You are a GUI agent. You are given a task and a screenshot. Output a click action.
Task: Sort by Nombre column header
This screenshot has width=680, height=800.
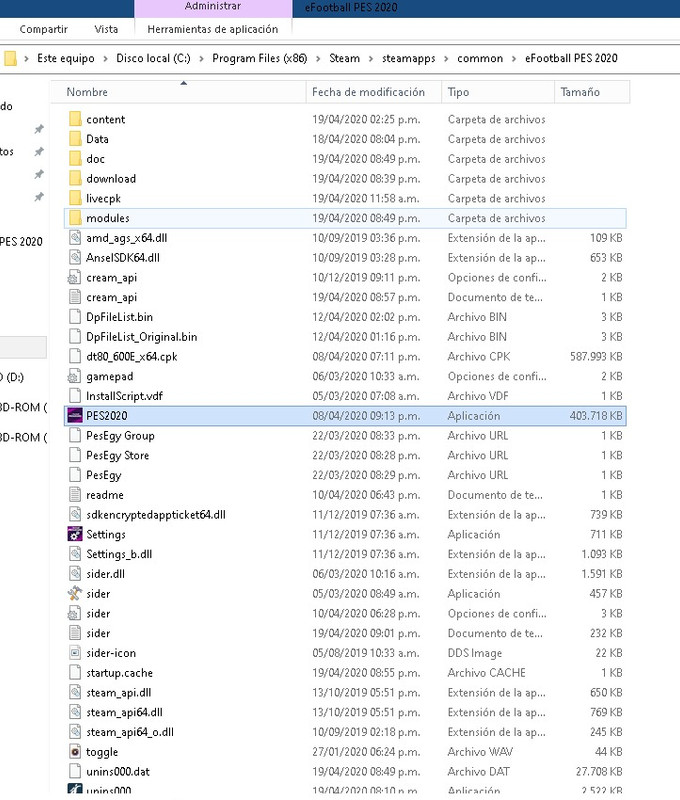[x=179, y=92]
